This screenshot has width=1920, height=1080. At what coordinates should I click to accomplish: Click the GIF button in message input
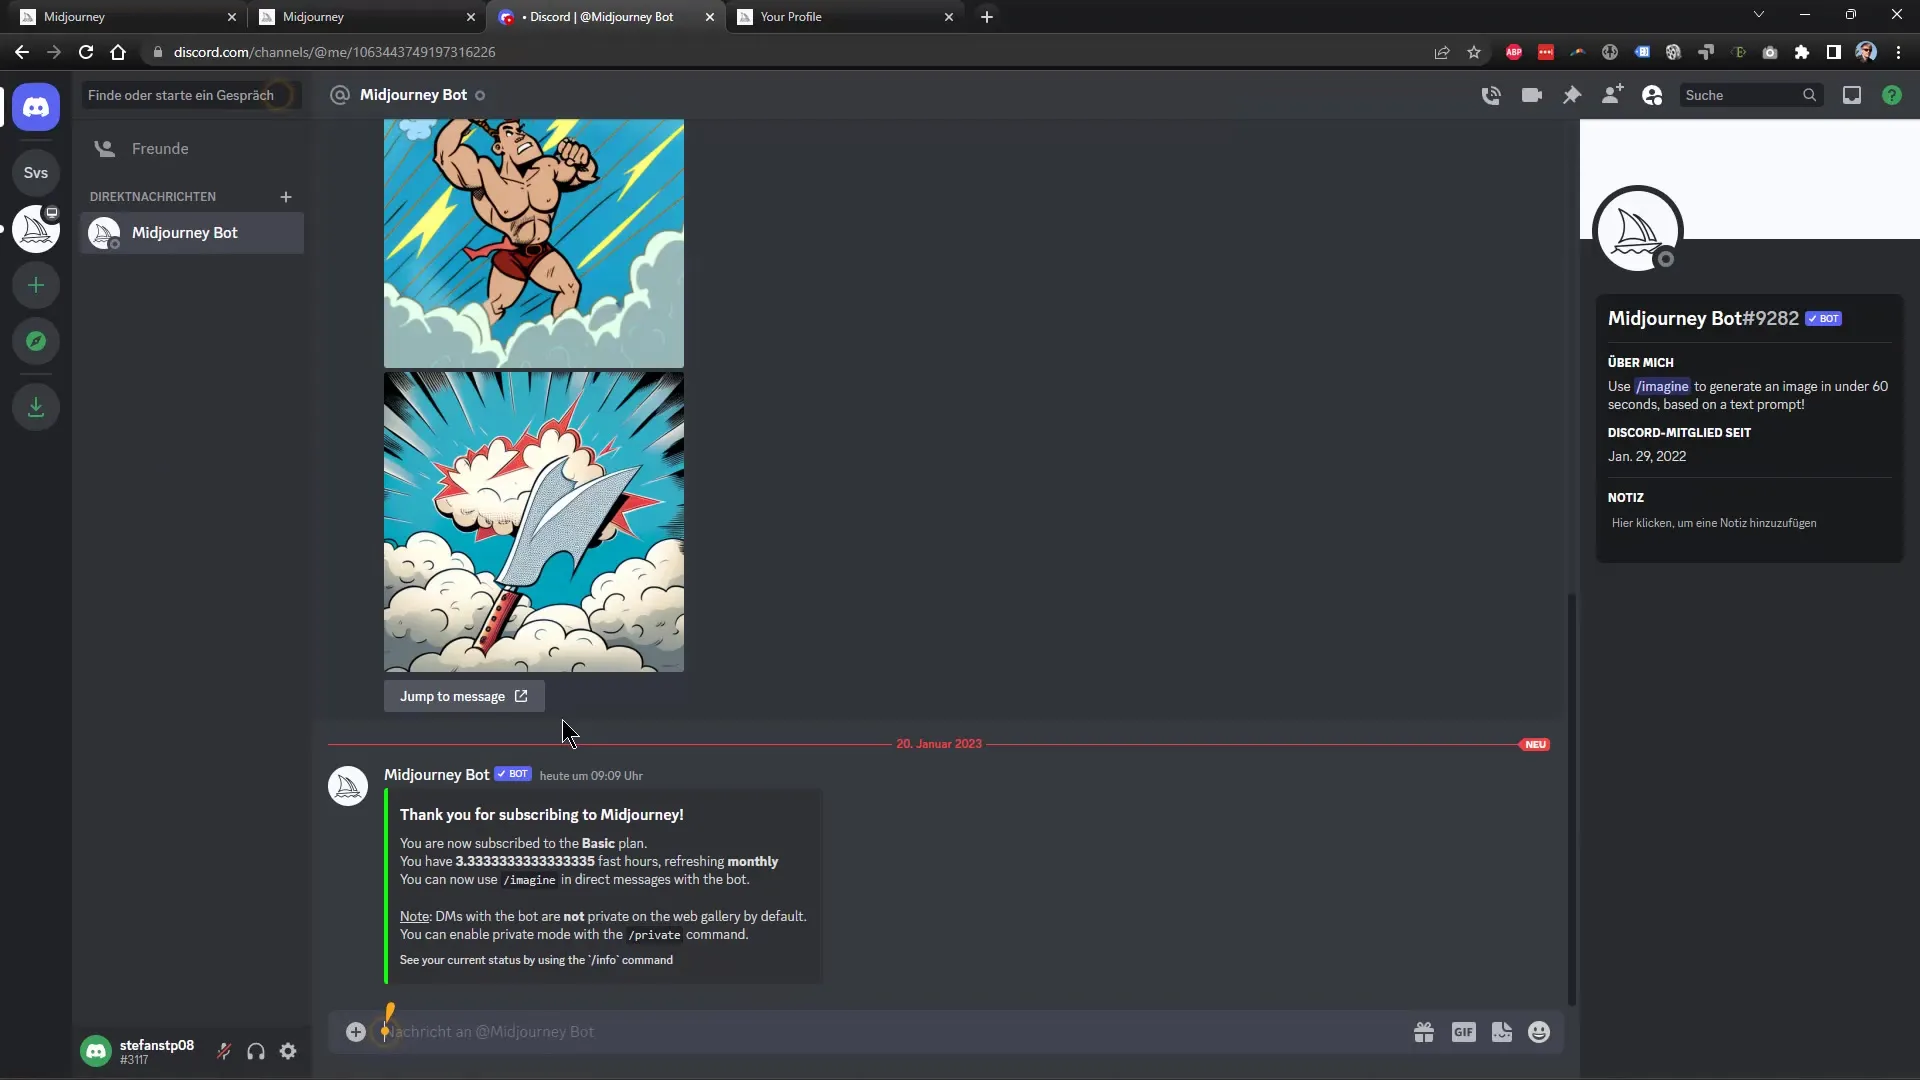coord(1462,1033)
